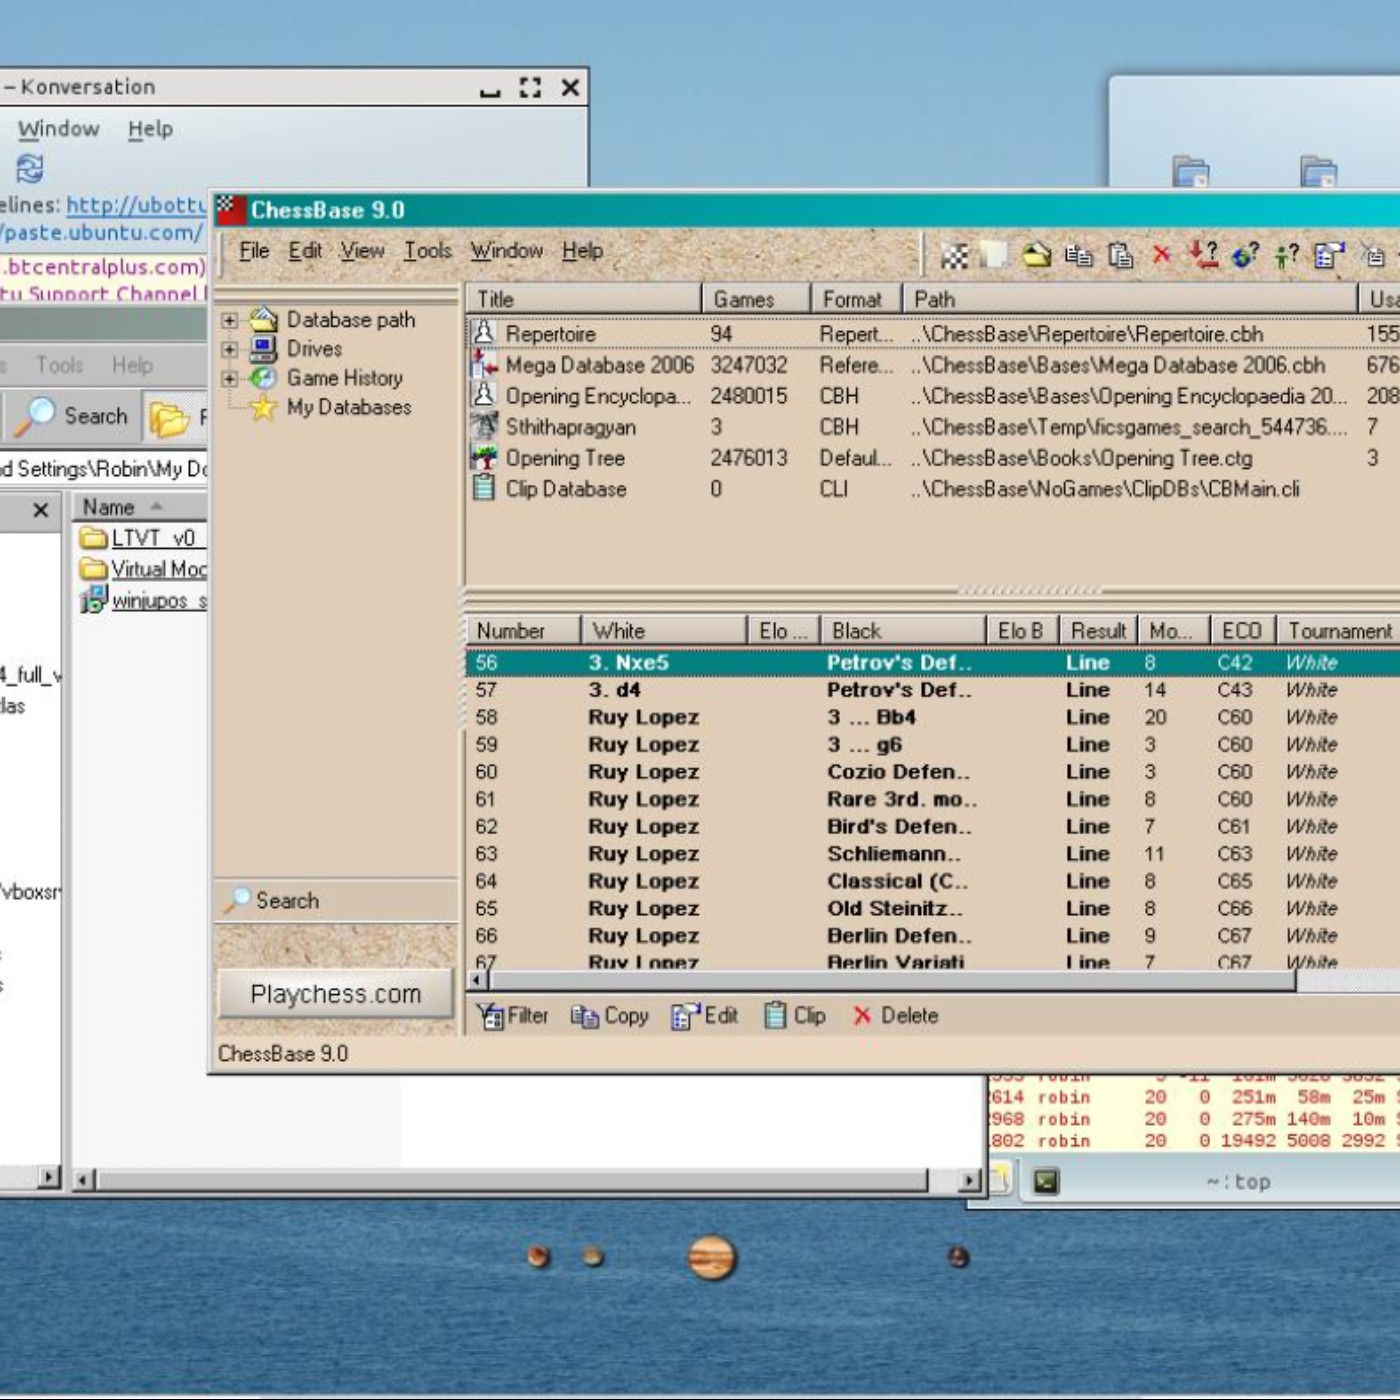The width and height of the screenshot is (1400, 1400).
Task: Open the Help menu in Konversation
Action: tap(150, 129)
